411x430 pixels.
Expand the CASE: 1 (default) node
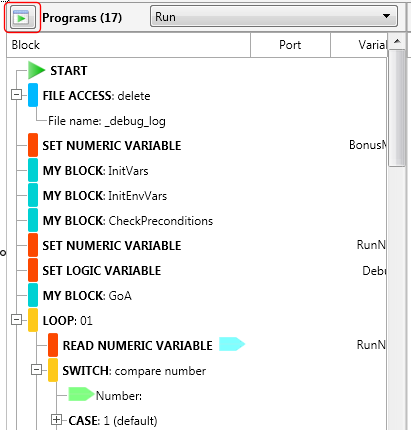click(56, 420)
